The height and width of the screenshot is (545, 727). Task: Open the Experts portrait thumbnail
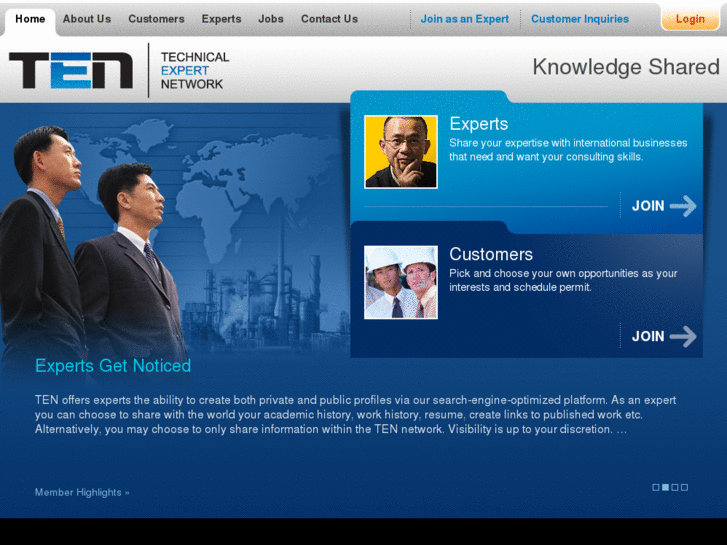coord(401,152)
